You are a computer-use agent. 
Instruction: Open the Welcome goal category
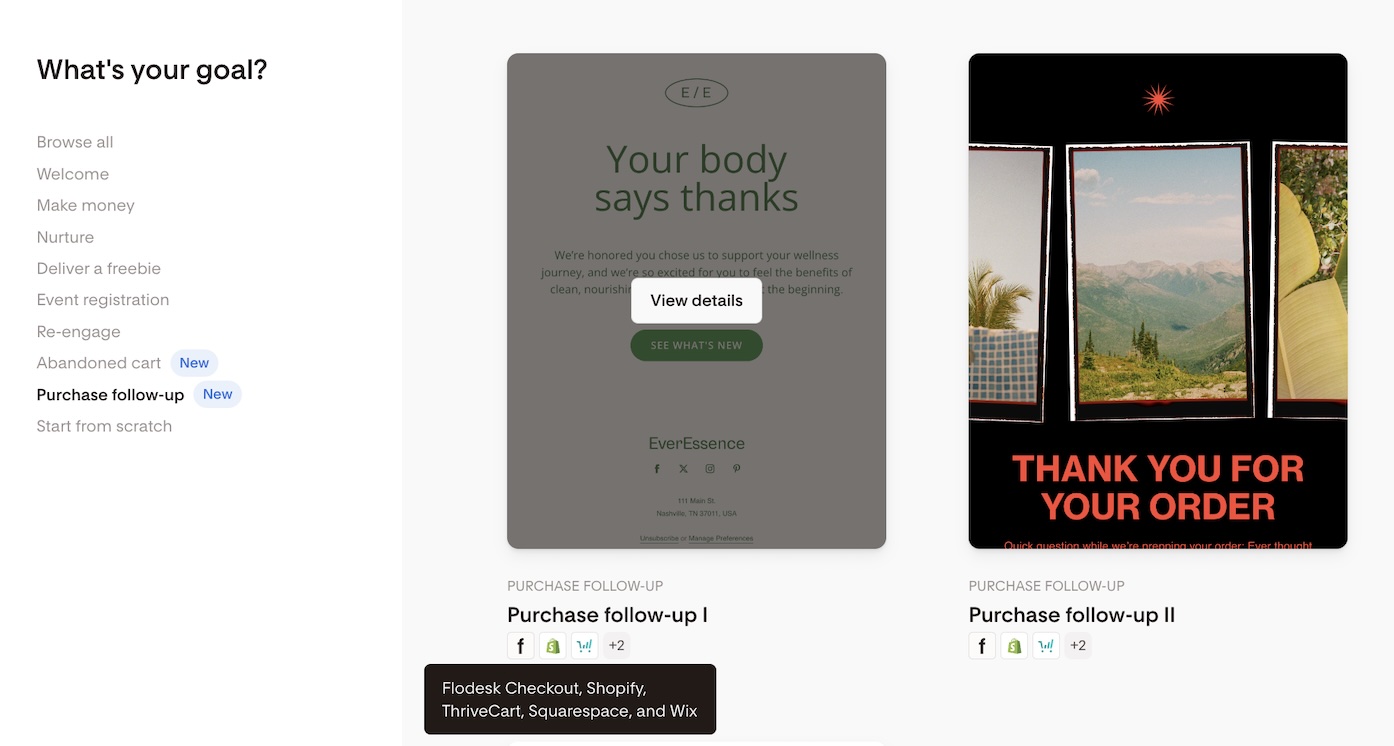click(73, 174)
